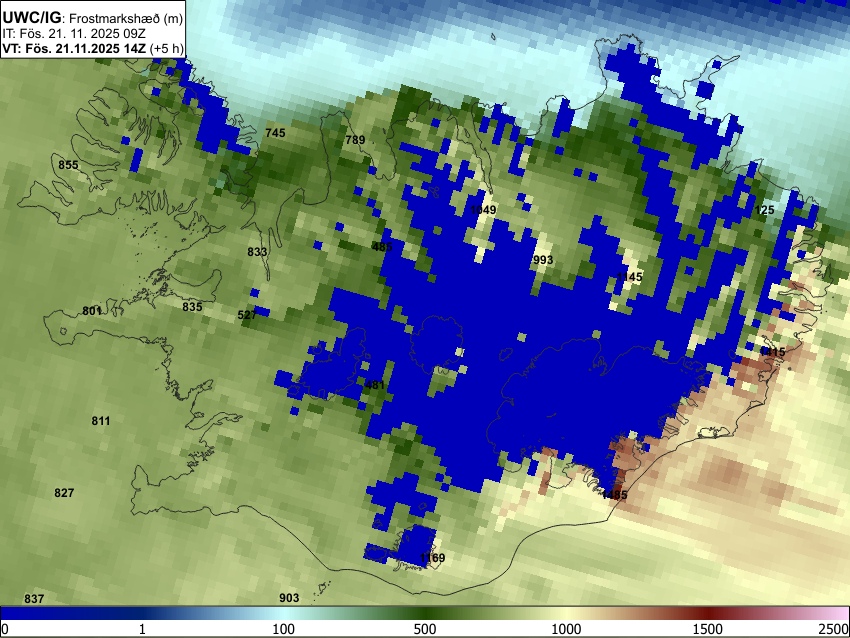Click the 2500 label on the color scale
Screen dimensions: 850x638
[834, 629]
